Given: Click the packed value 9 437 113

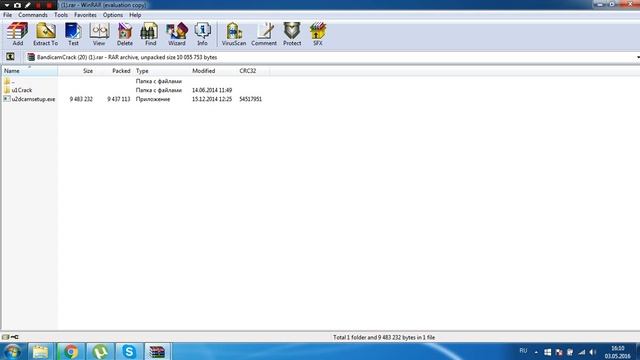Looking at the screenshot, I should (x=119, y=99).
